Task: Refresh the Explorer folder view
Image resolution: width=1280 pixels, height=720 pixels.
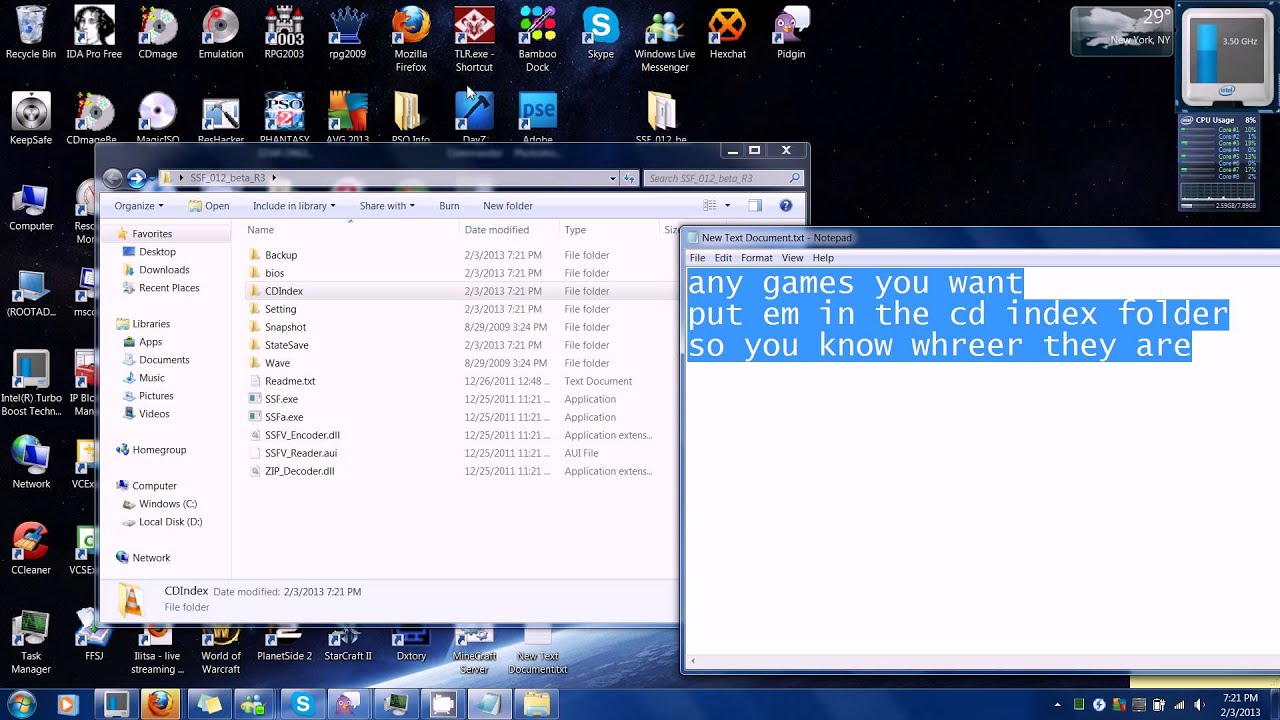Action: pos(630,178)
